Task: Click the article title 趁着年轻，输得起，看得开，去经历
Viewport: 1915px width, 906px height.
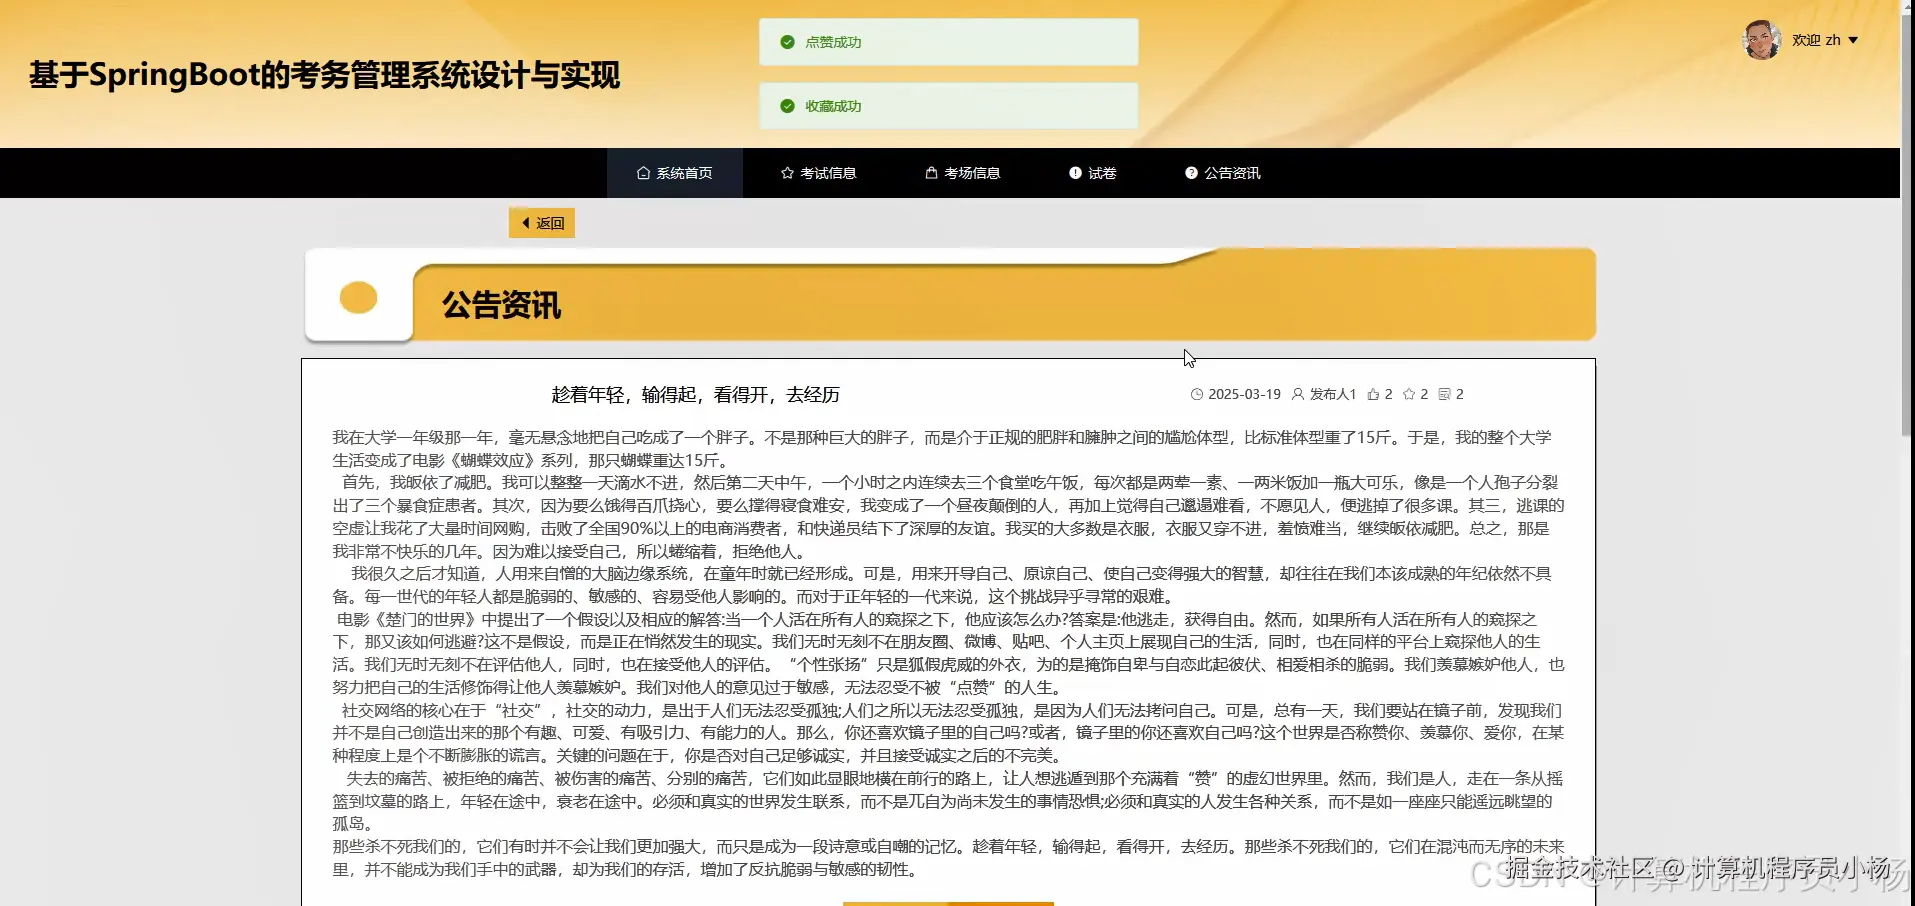Action: 694,394
